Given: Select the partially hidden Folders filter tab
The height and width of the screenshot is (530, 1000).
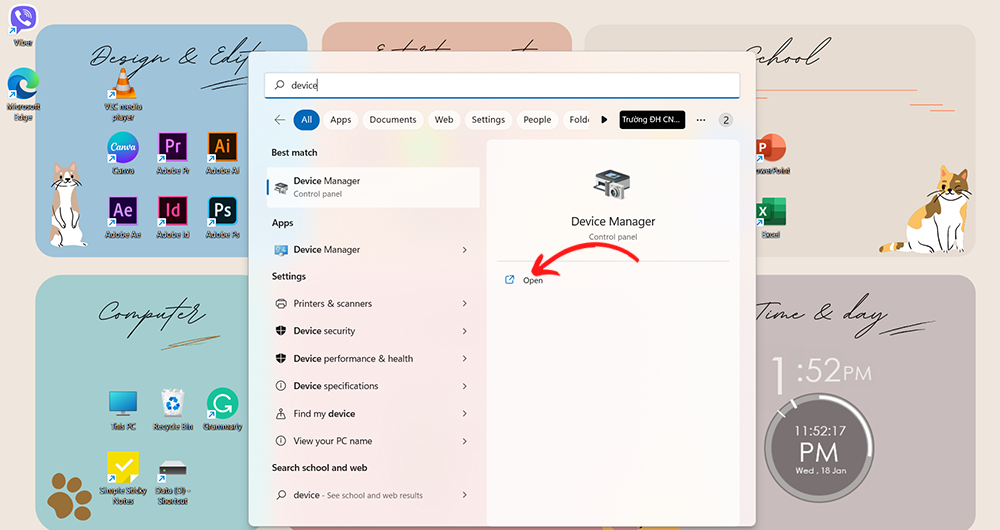Looking at the screenshot, I should 578,120.
